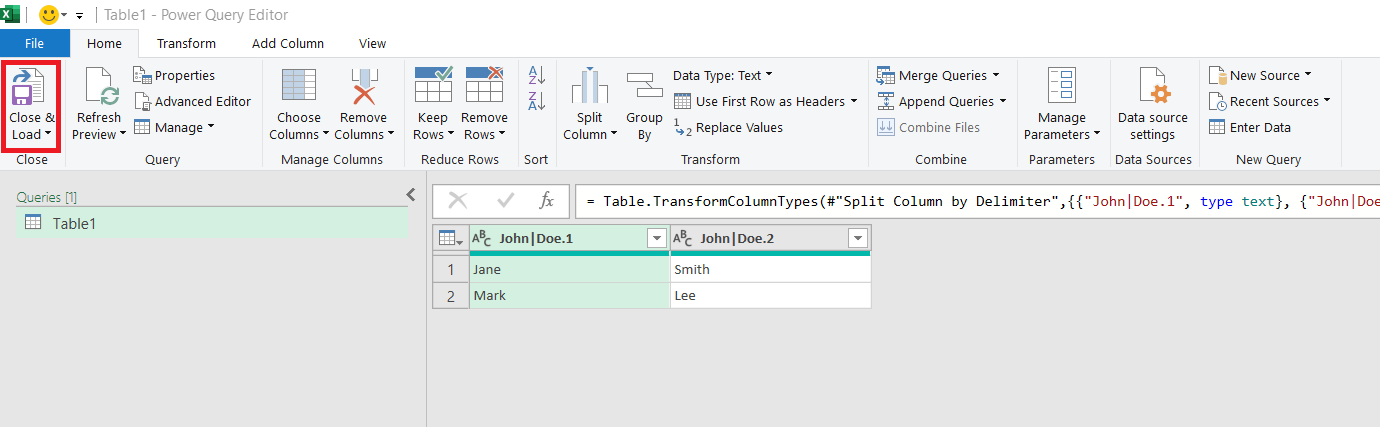Screen dimensions: 1380x427
Task: Click the Manage Parameters icon
Action: pos(1061,88)
